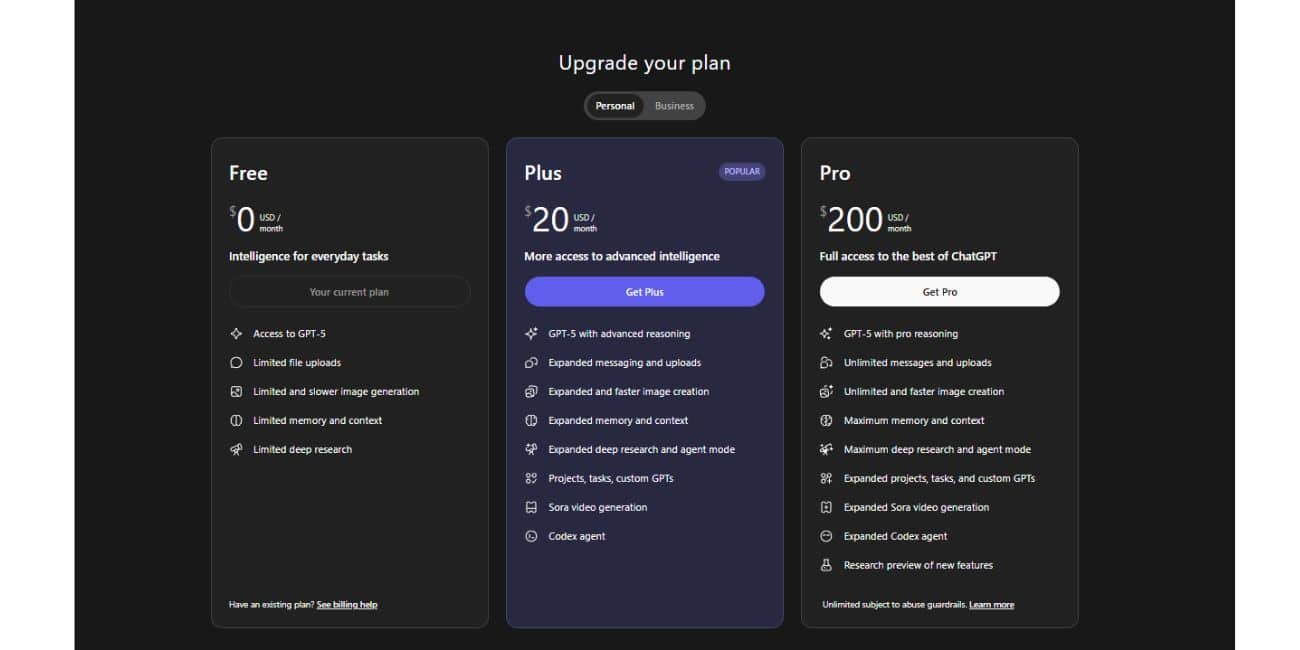Click the Limited and slower image generation icon

236,392
